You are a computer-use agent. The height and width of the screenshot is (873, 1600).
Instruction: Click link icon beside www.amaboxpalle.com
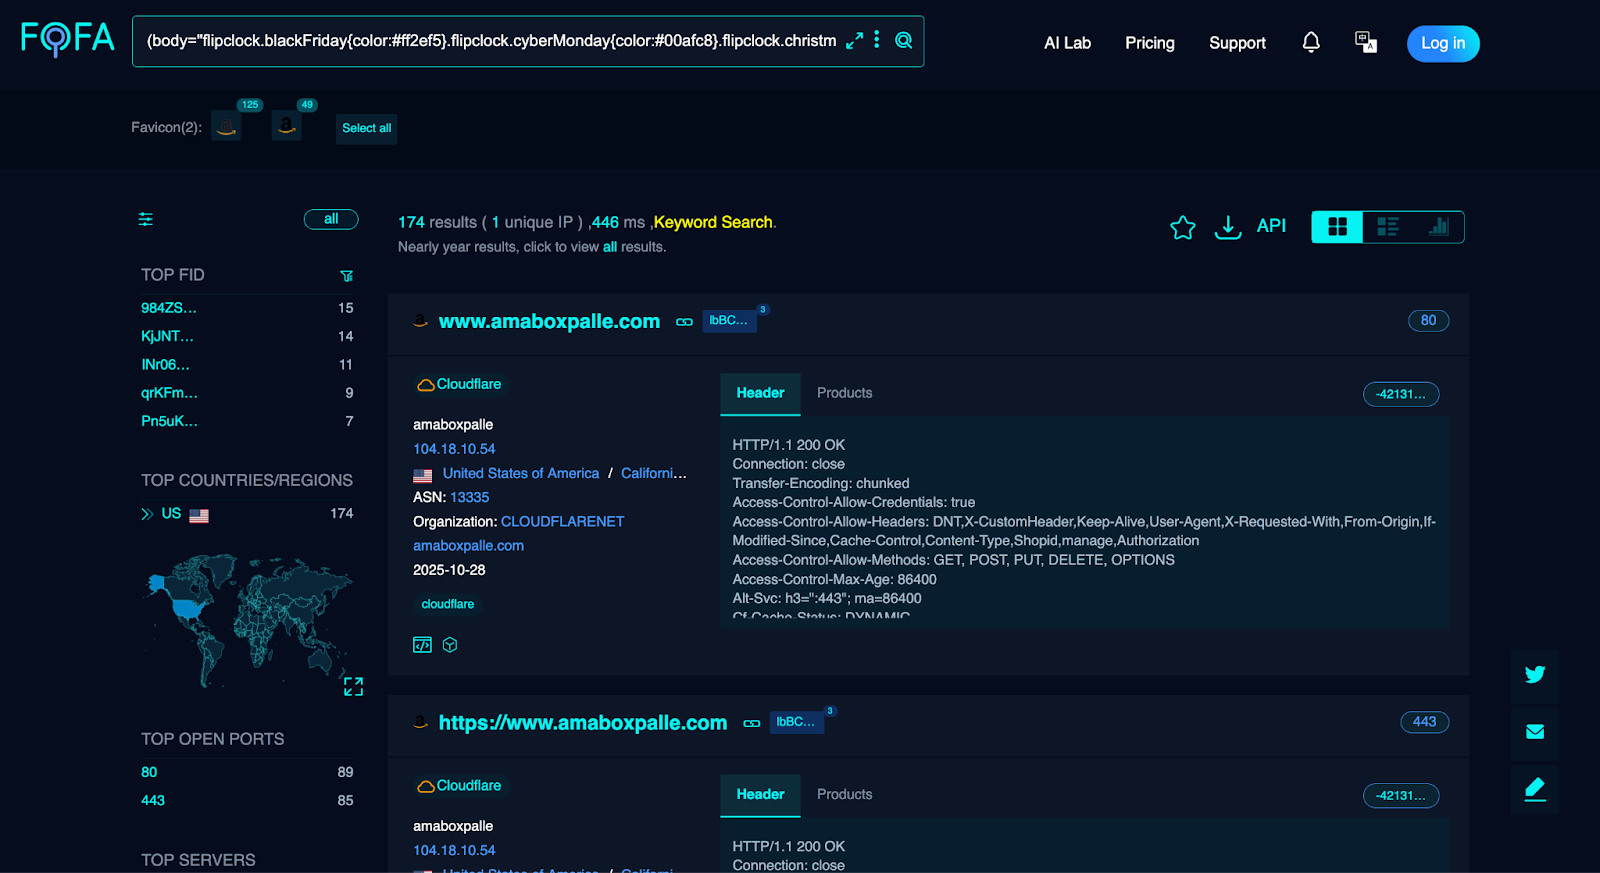click(x=684, y=322)
